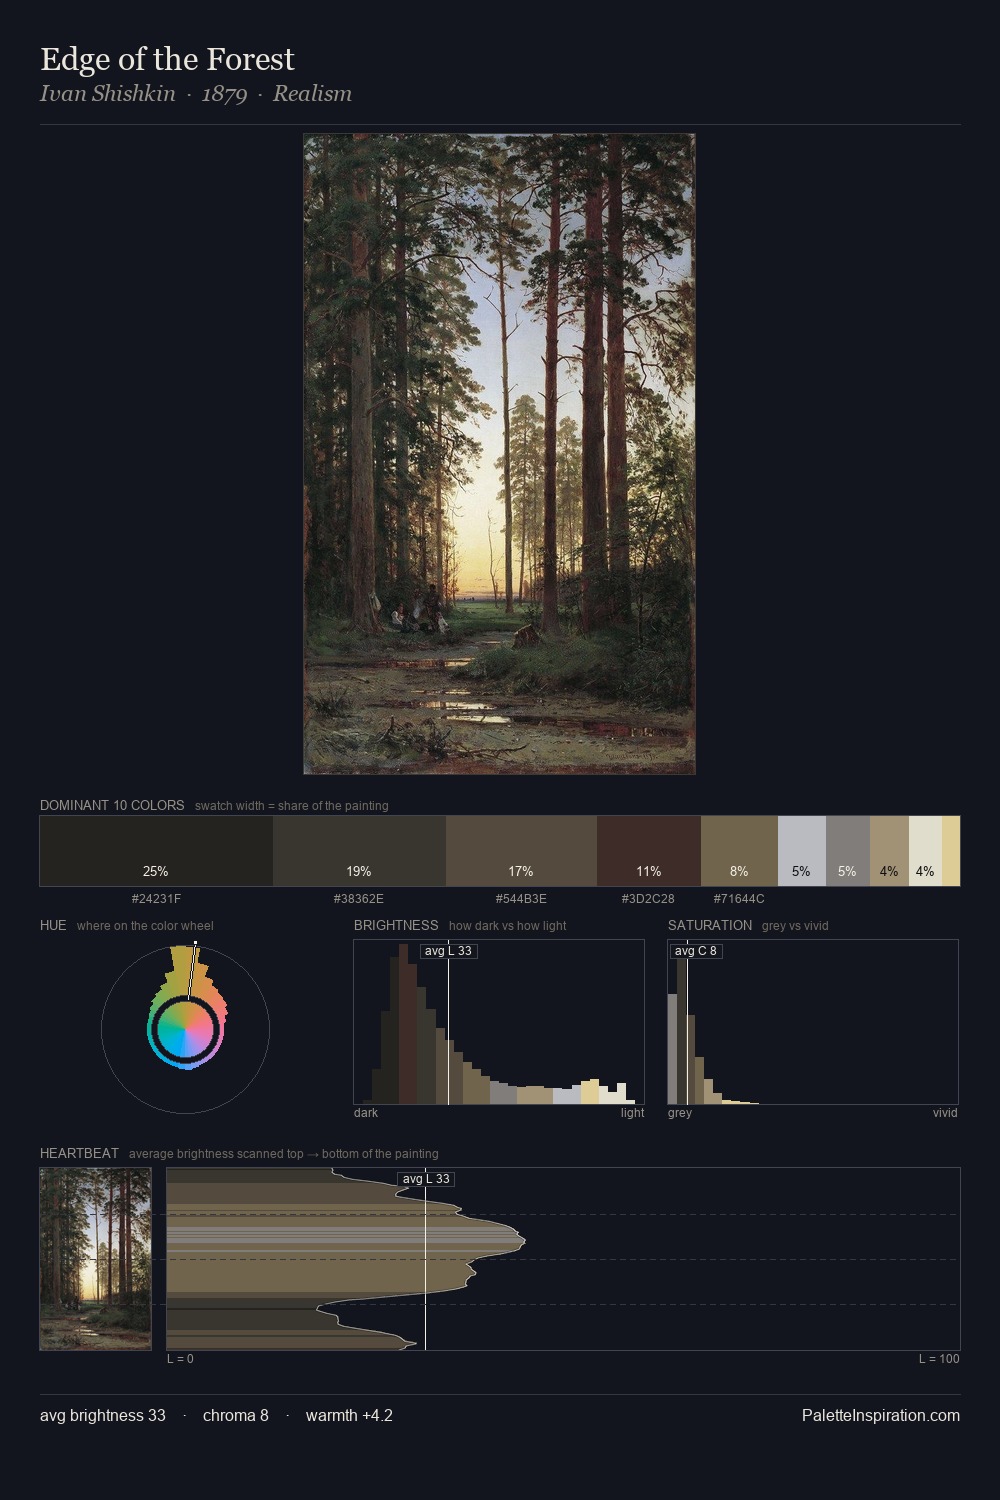This screenshot has height=1500, width=1000.
Task: Click the 'L = 0' axis label
Action: (180, 1359)
